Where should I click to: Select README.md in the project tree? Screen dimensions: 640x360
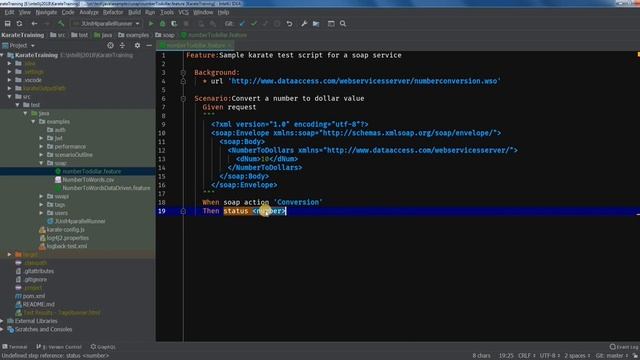click(38, 304)
